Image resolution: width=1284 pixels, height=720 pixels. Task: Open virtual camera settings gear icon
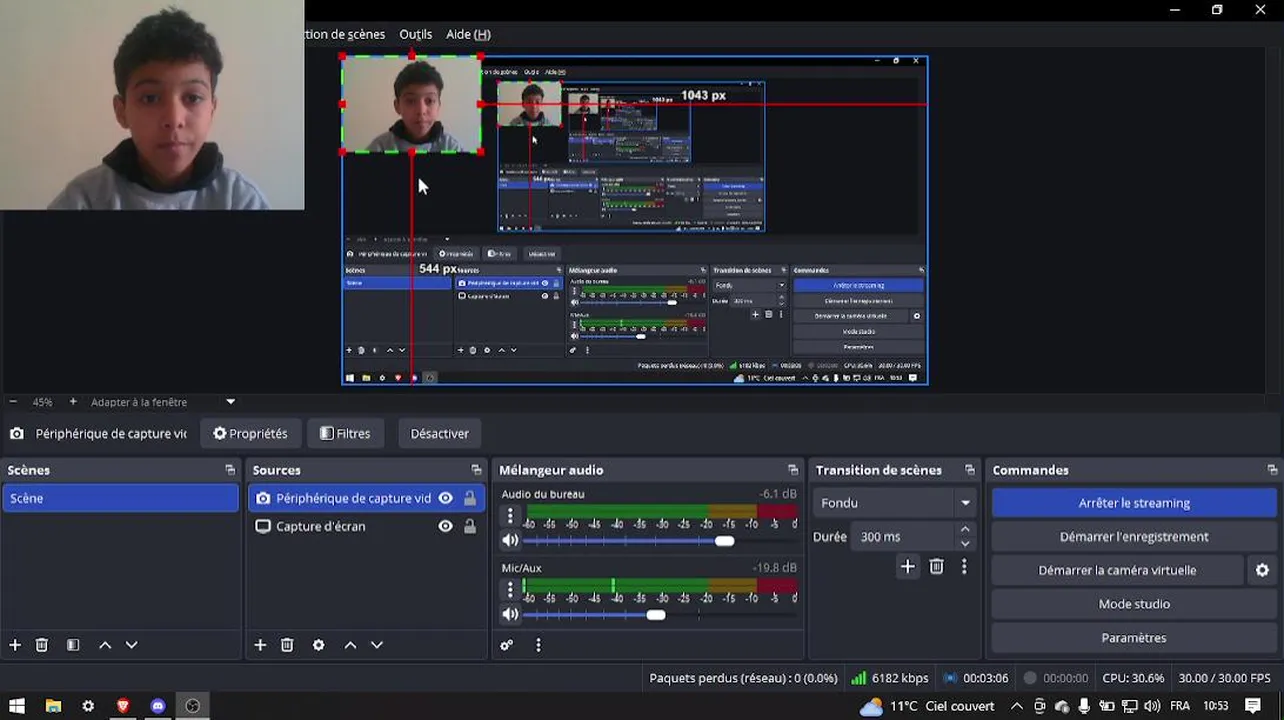pyautogui.click(x=1262, y=570)
